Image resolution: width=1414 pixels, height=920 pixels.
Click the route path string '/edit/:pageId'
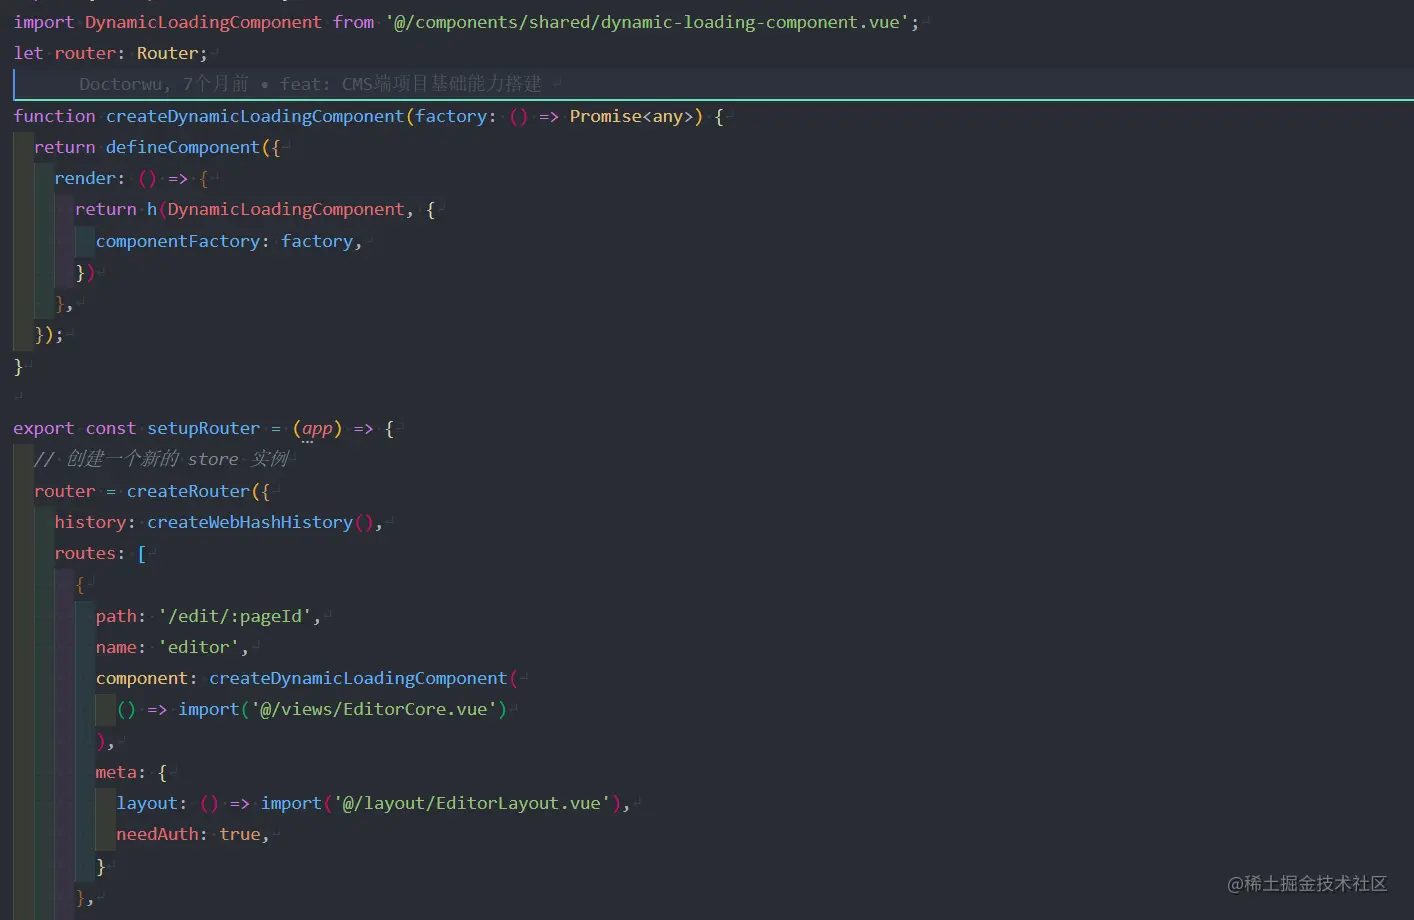[235, 616]
